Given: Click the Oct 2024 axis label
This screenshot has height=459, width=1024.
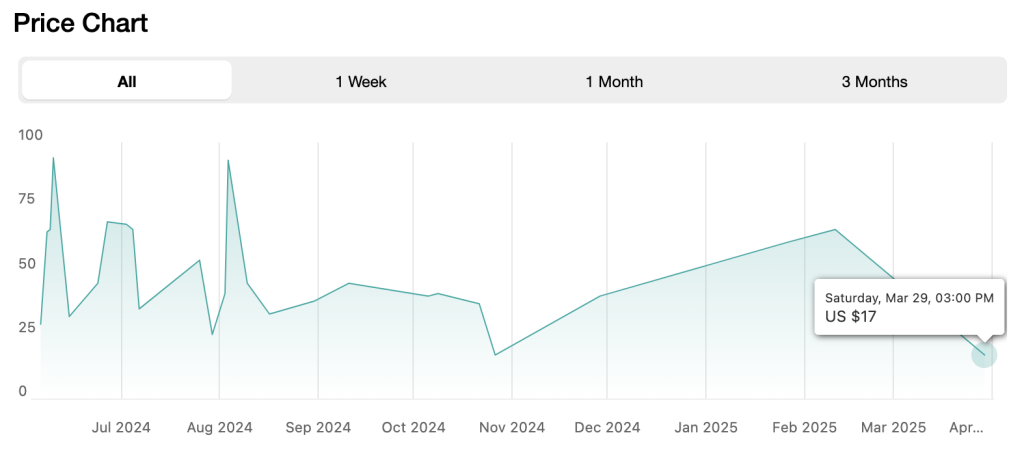Looking at the screenshot, I should (413, 427).
